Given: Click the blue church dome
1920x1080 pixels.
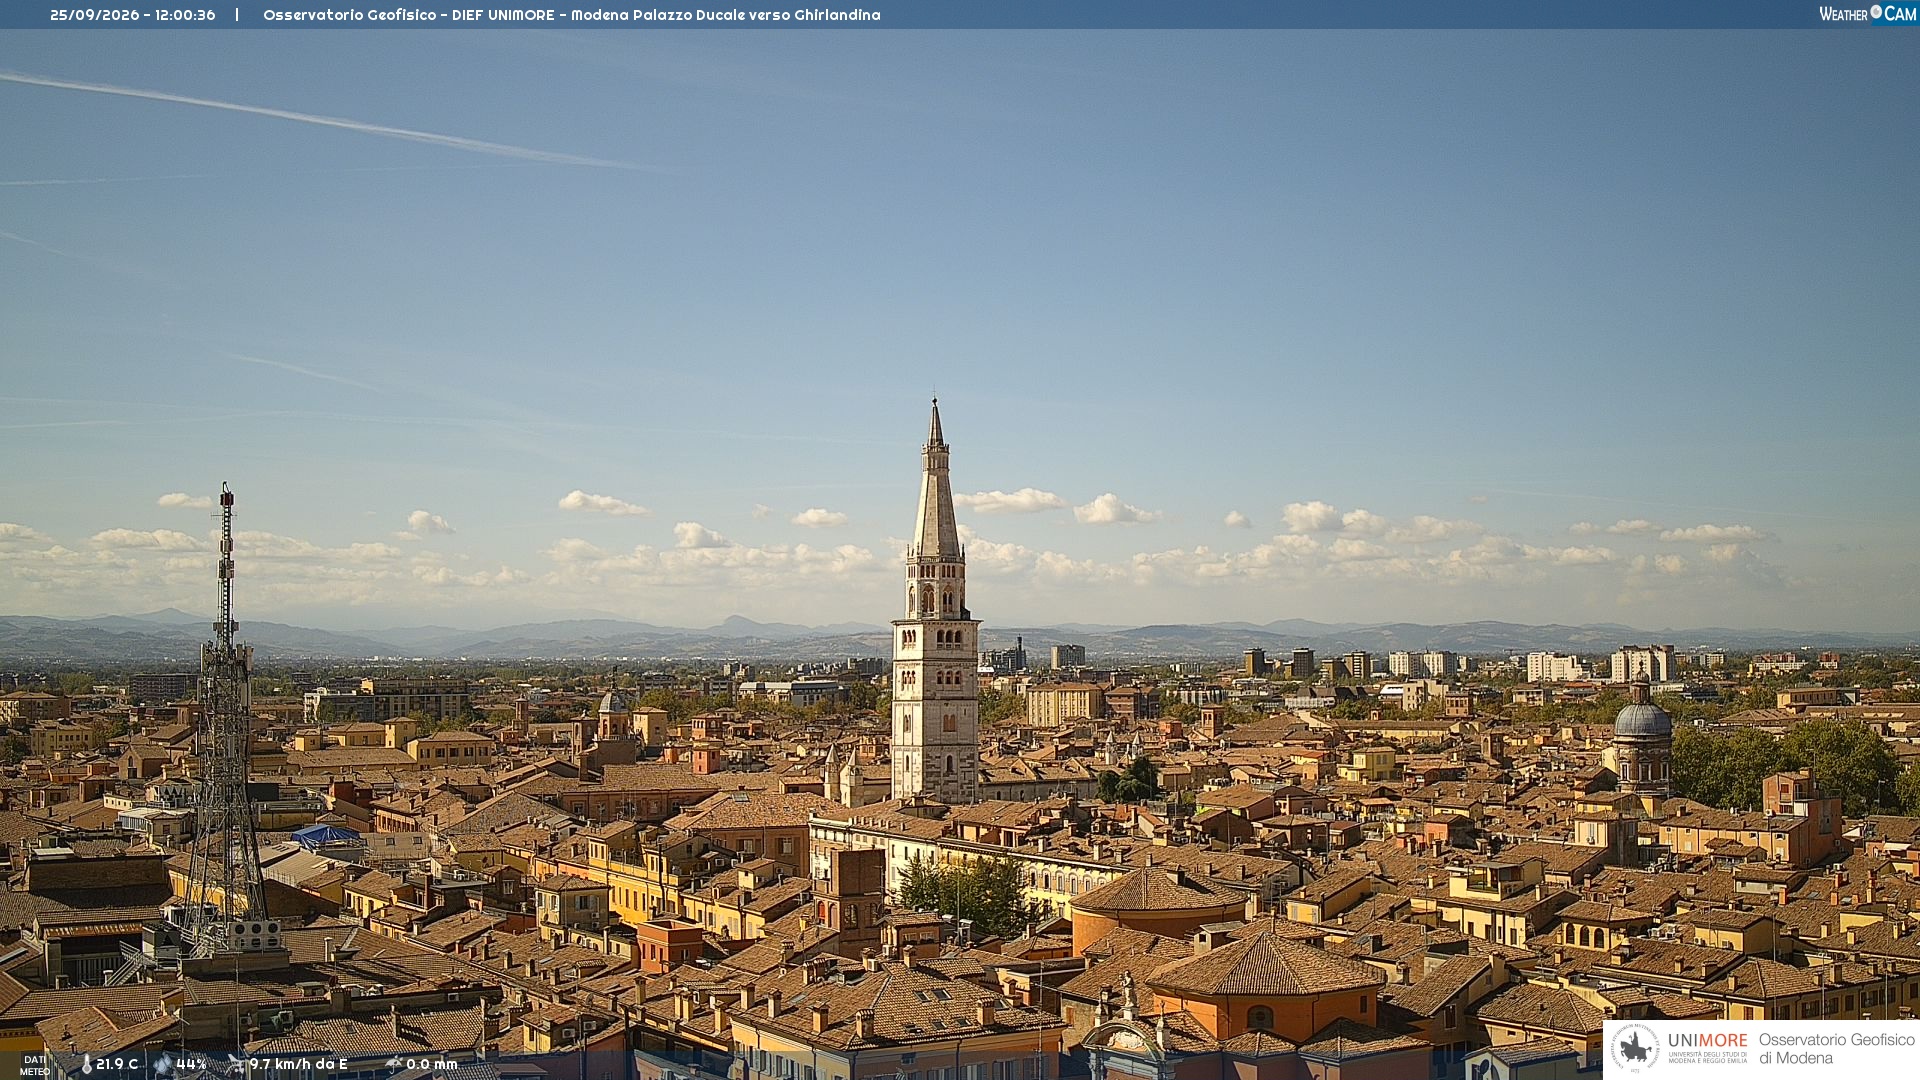Looking at the screenshot, I should [x=1642, y=719].
